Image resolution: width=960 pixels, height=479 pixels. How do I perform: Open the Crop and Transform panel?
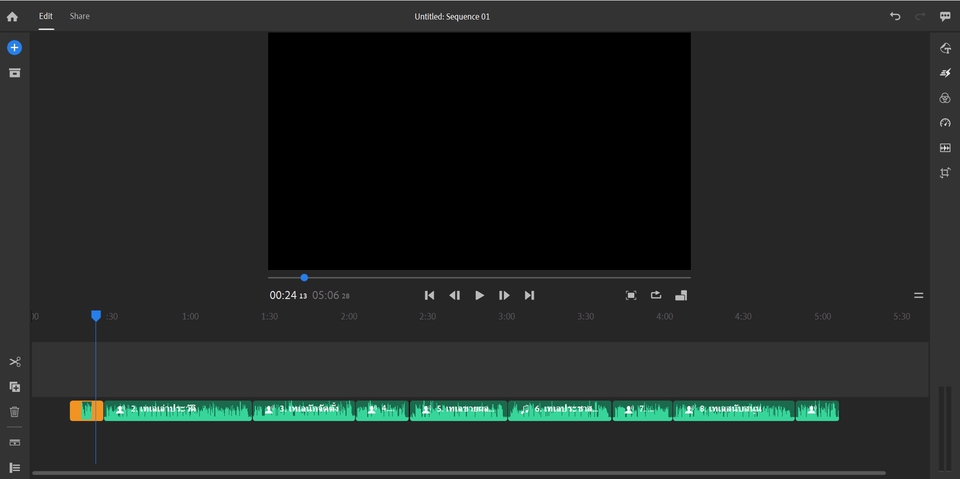click(945, 173)
